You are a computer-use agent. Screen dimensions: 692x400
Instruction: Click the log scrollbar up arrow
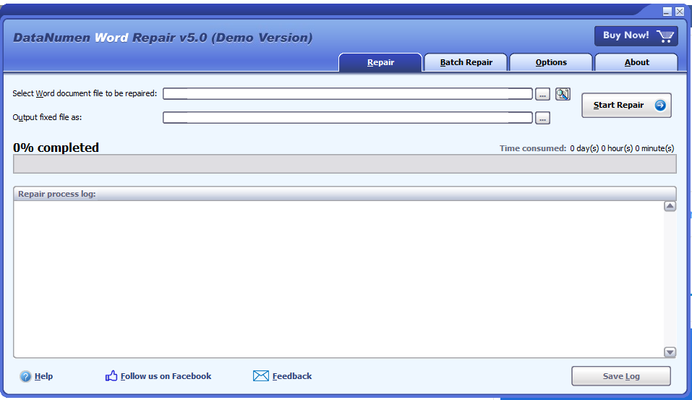[670, 206]
